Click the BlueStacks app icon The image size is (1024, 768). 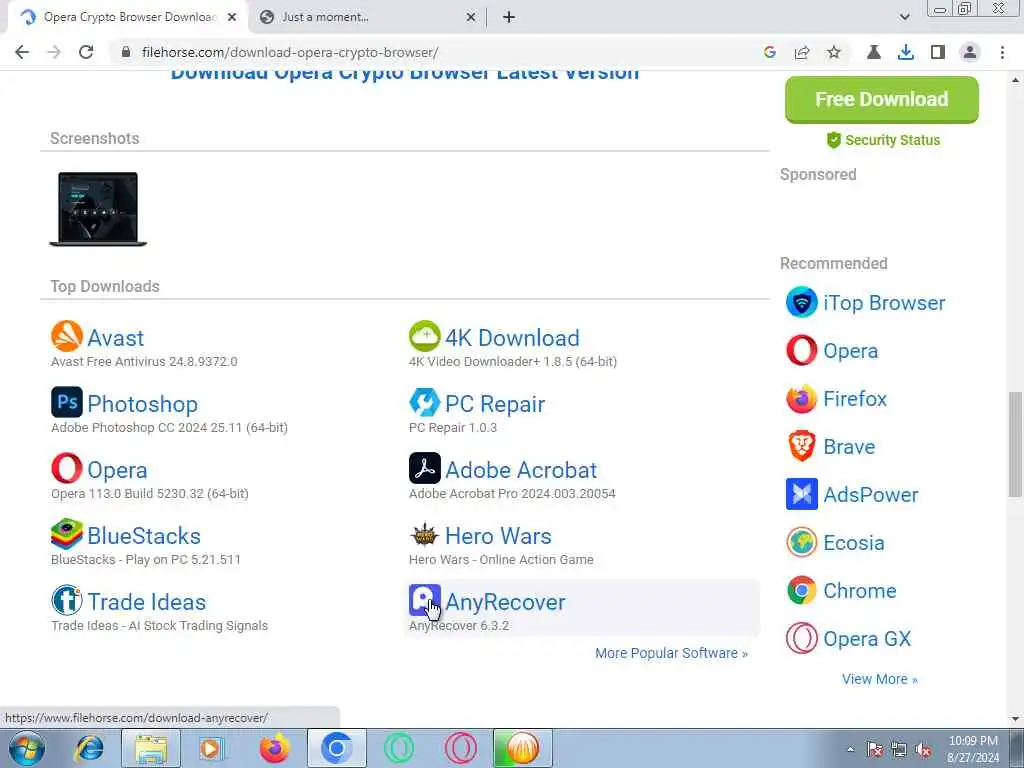[67, 534]
